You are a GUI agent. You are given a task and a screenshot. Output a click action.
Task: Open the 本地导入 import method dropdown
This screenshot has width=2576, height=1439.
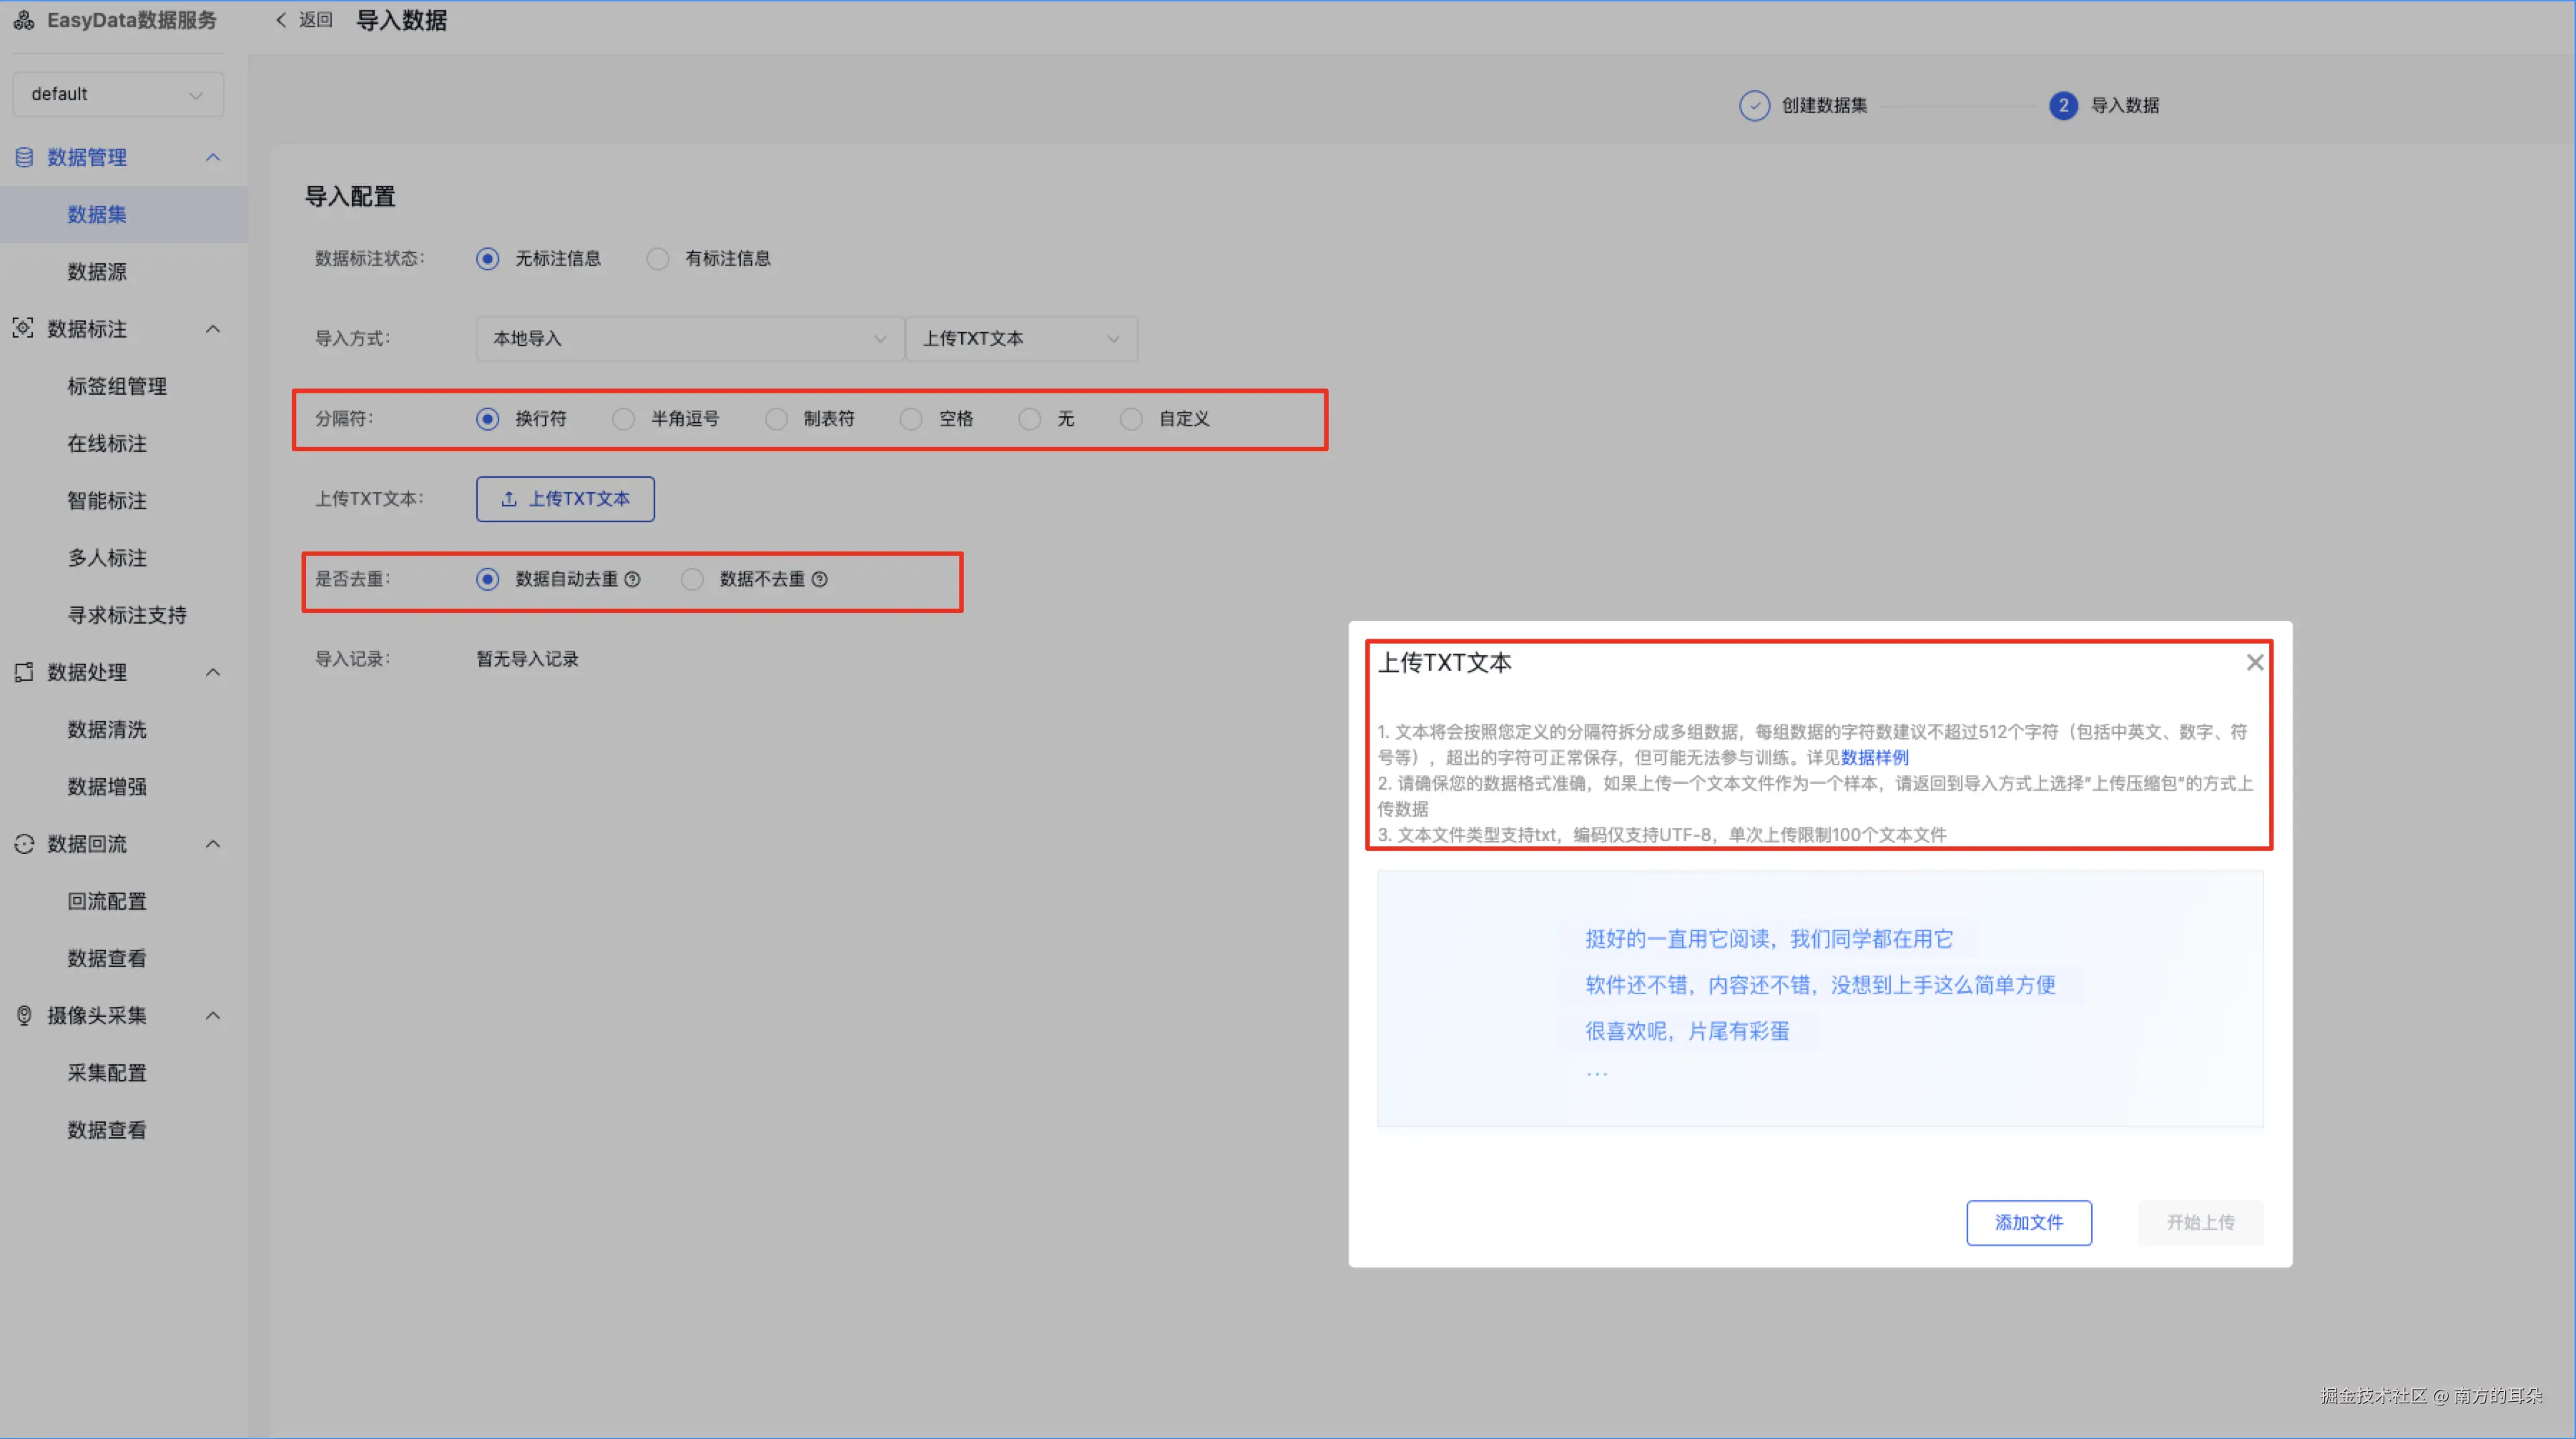689,338
